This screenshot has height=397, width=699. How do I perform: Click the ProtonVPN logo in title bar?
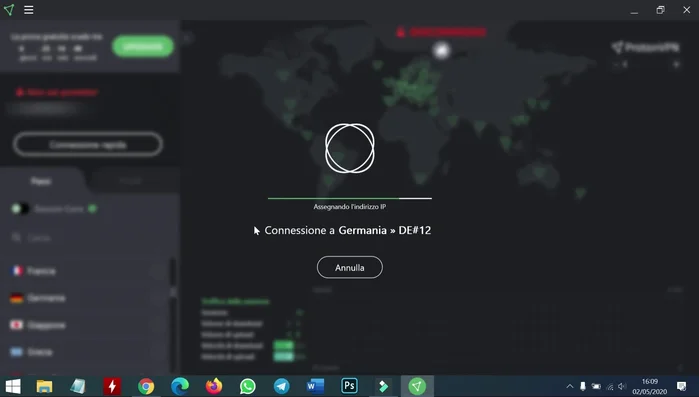[9, 10]
